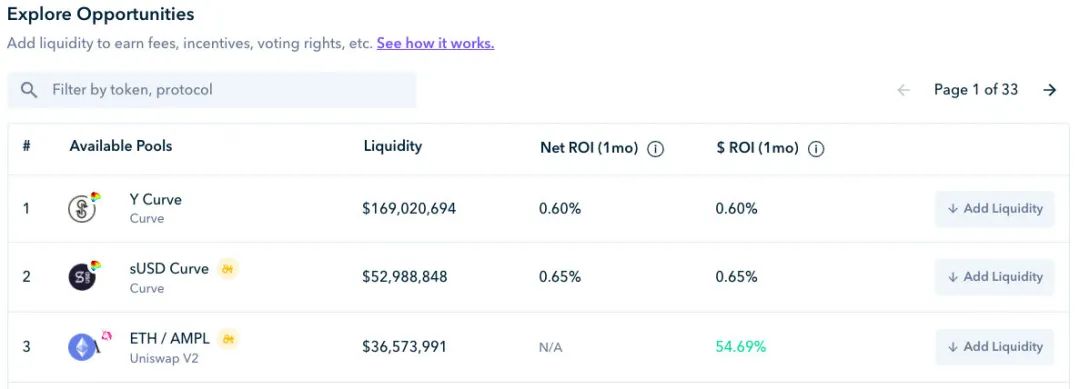The height and width of the screenshot is (389, 1080).
Task: Click yellow badge next to ETH / AMPL
Action: pos(228,339)
